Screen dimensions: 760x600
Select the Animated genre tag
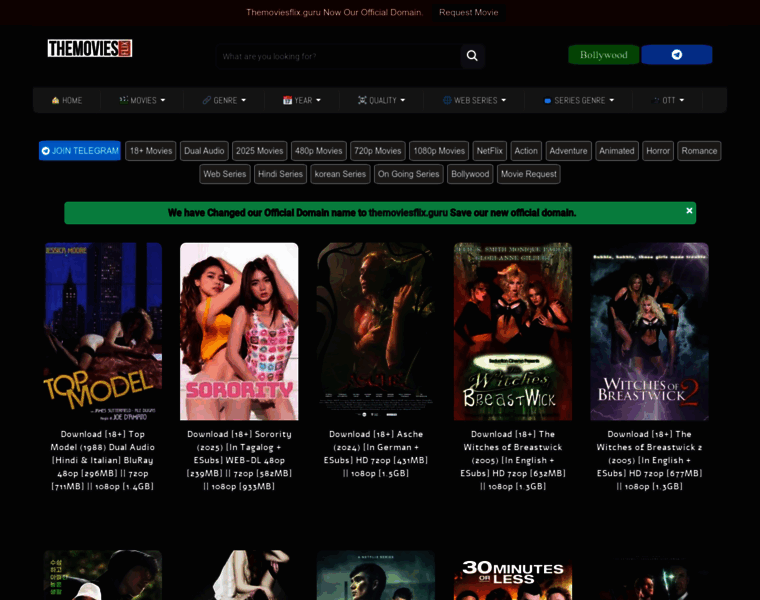point(617,151)
